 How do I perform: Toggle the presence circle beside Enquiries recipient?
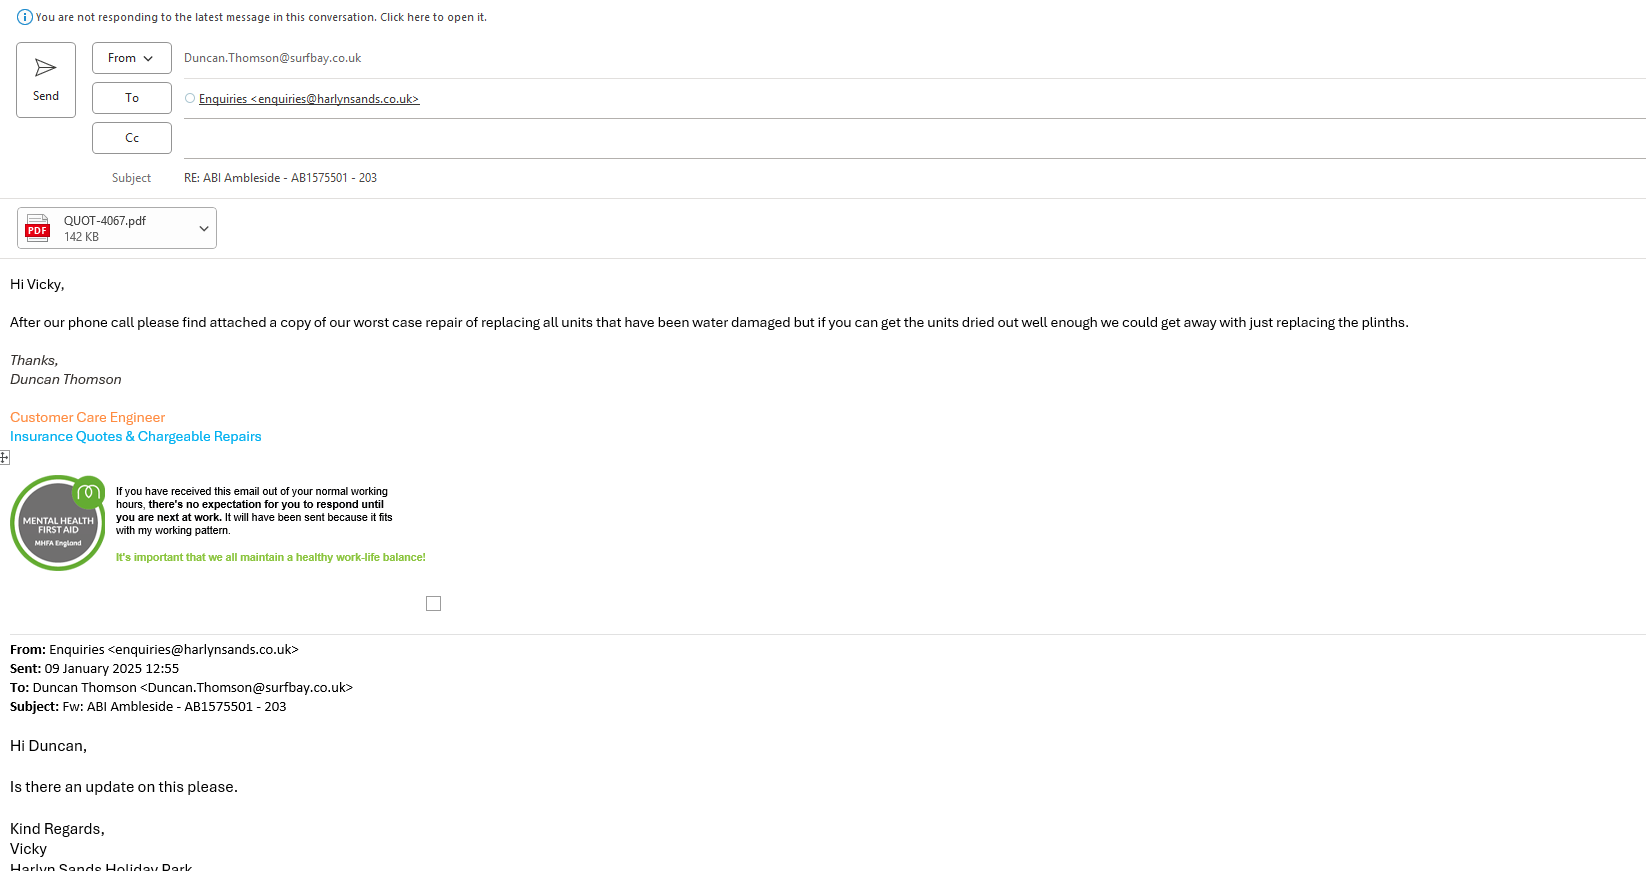(190, 98)
